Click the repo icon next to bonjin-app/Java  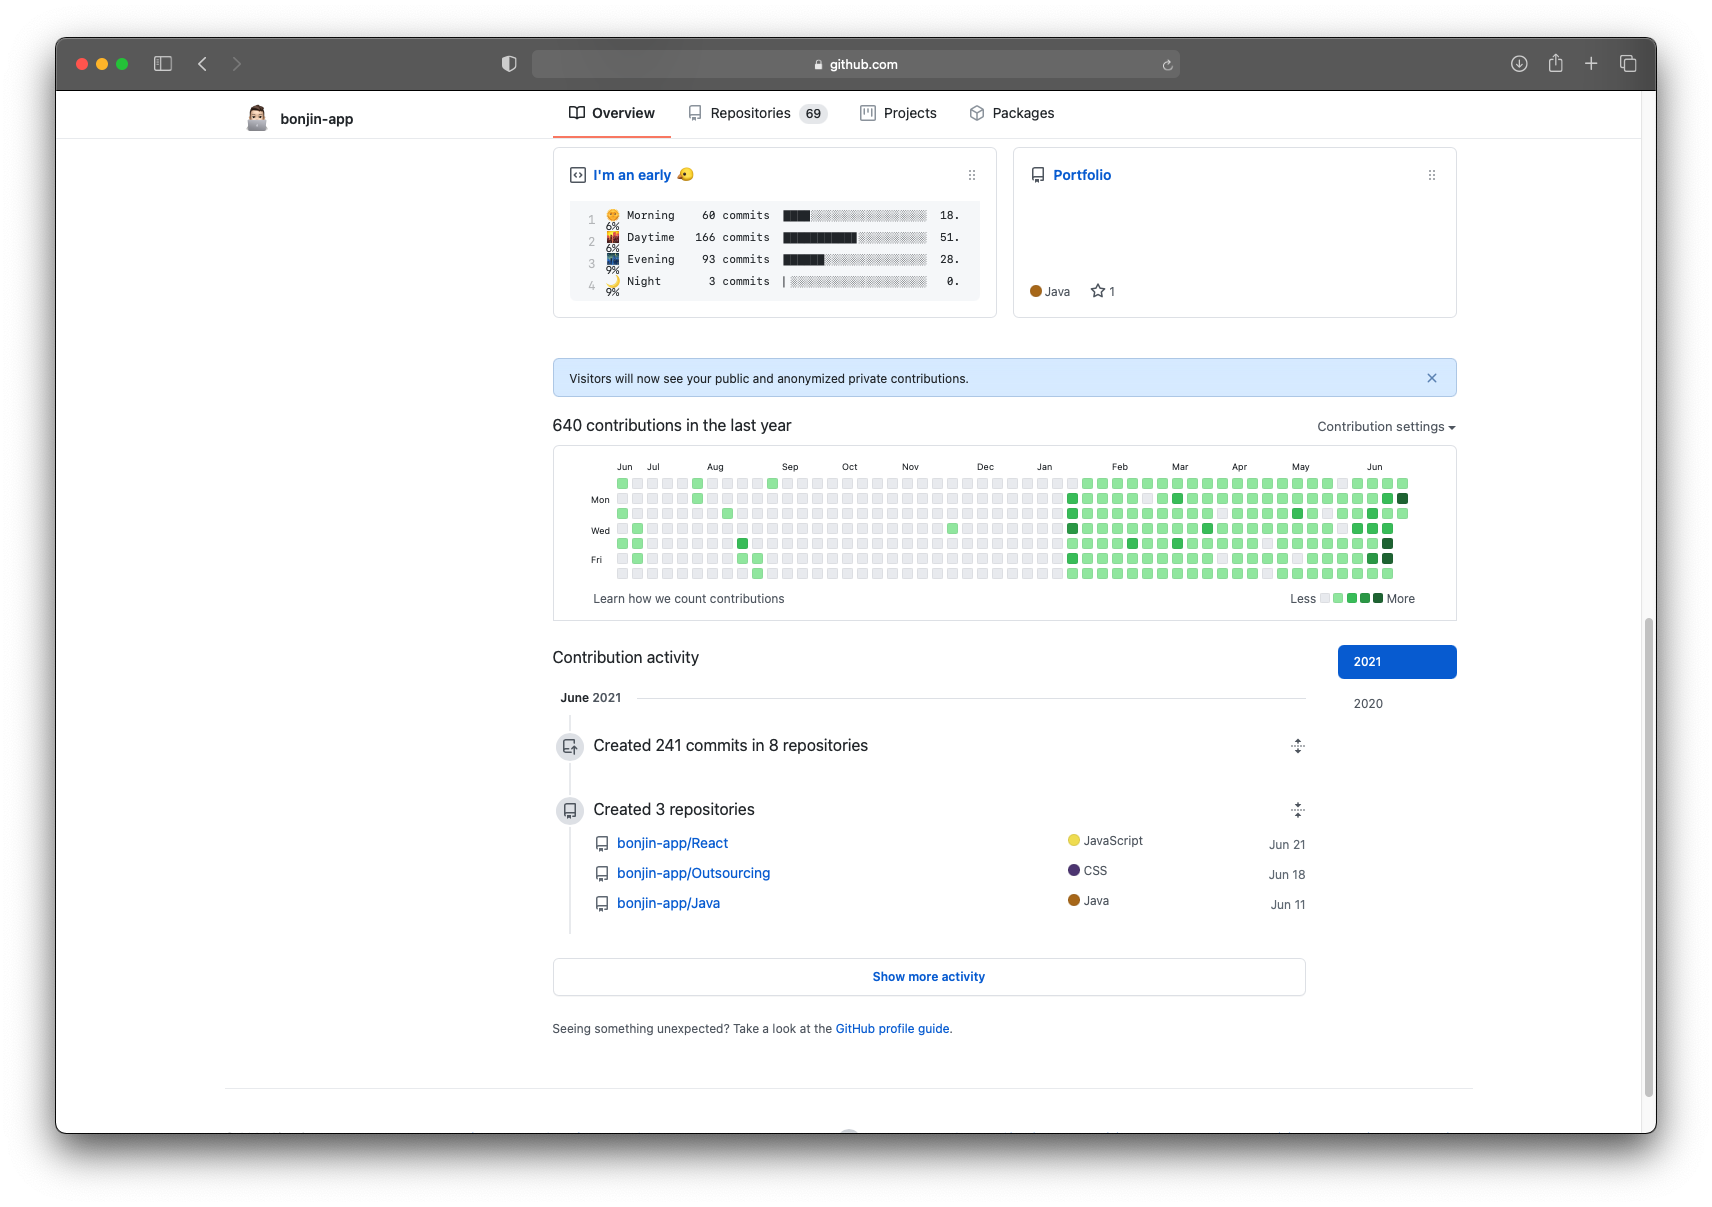(x=602, y=904)
